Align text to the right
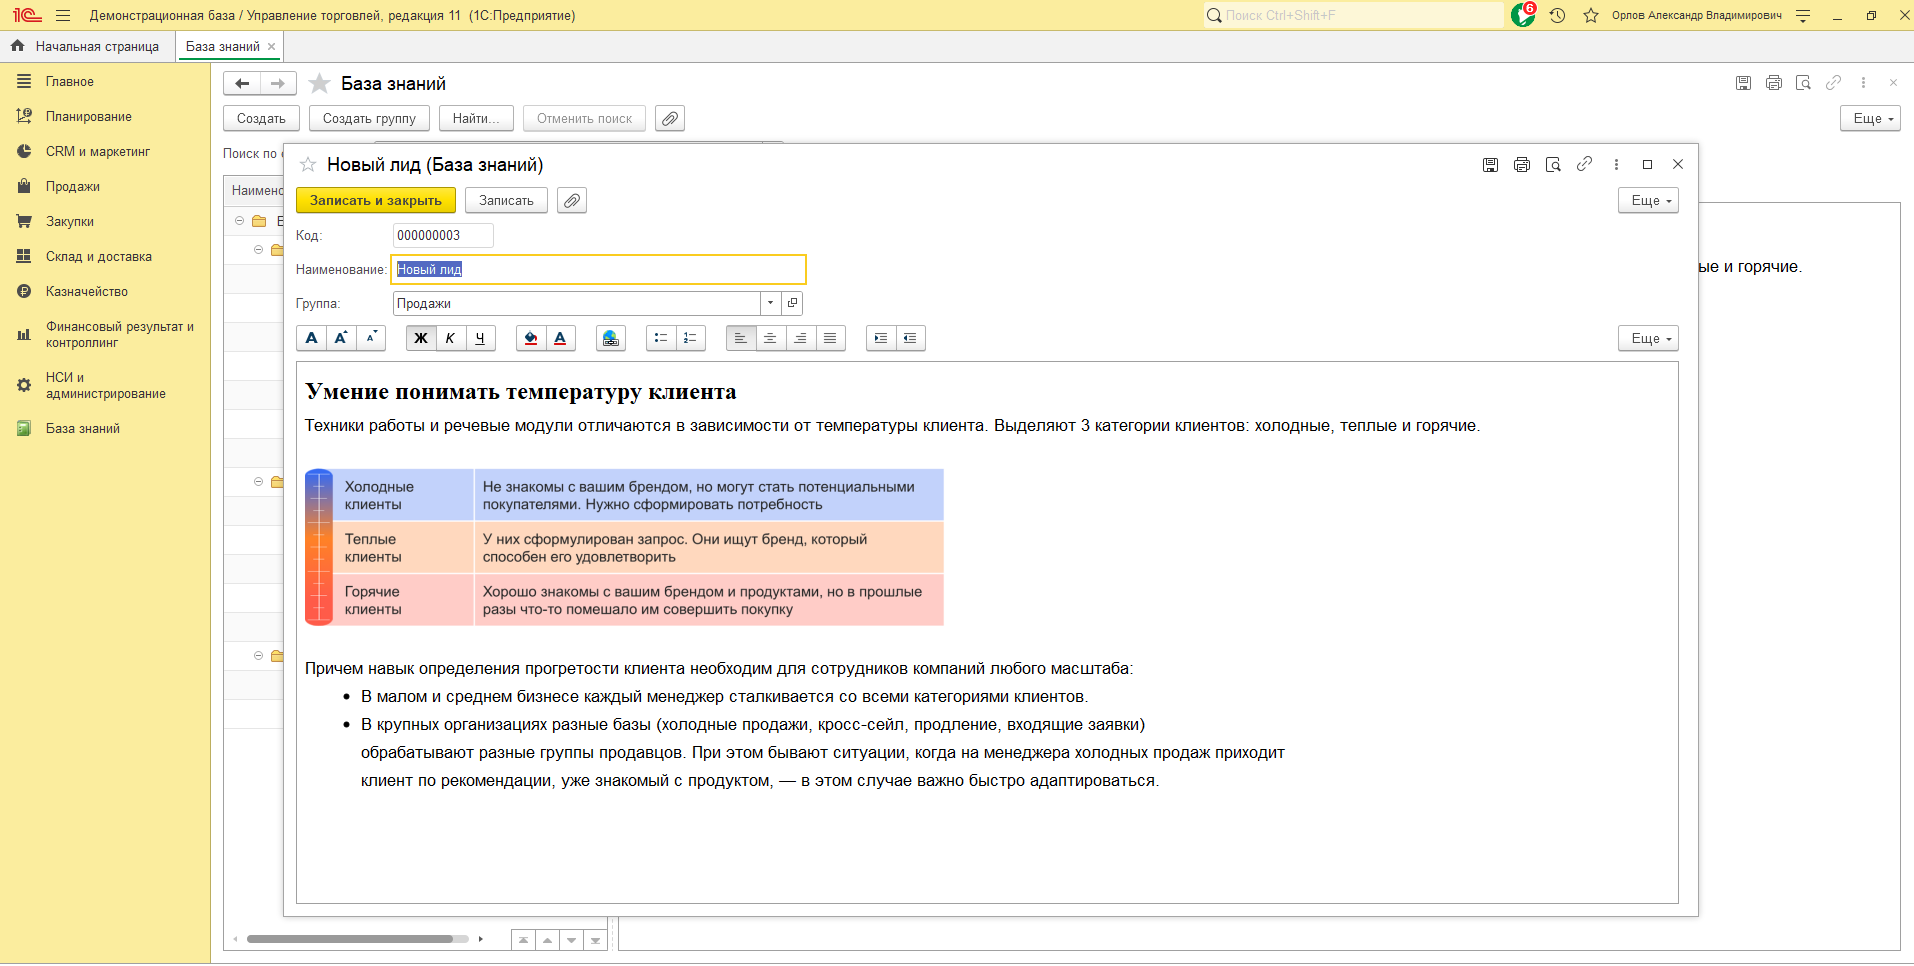The width and height of the screenshot is (1914, 966). coord(801,338)
